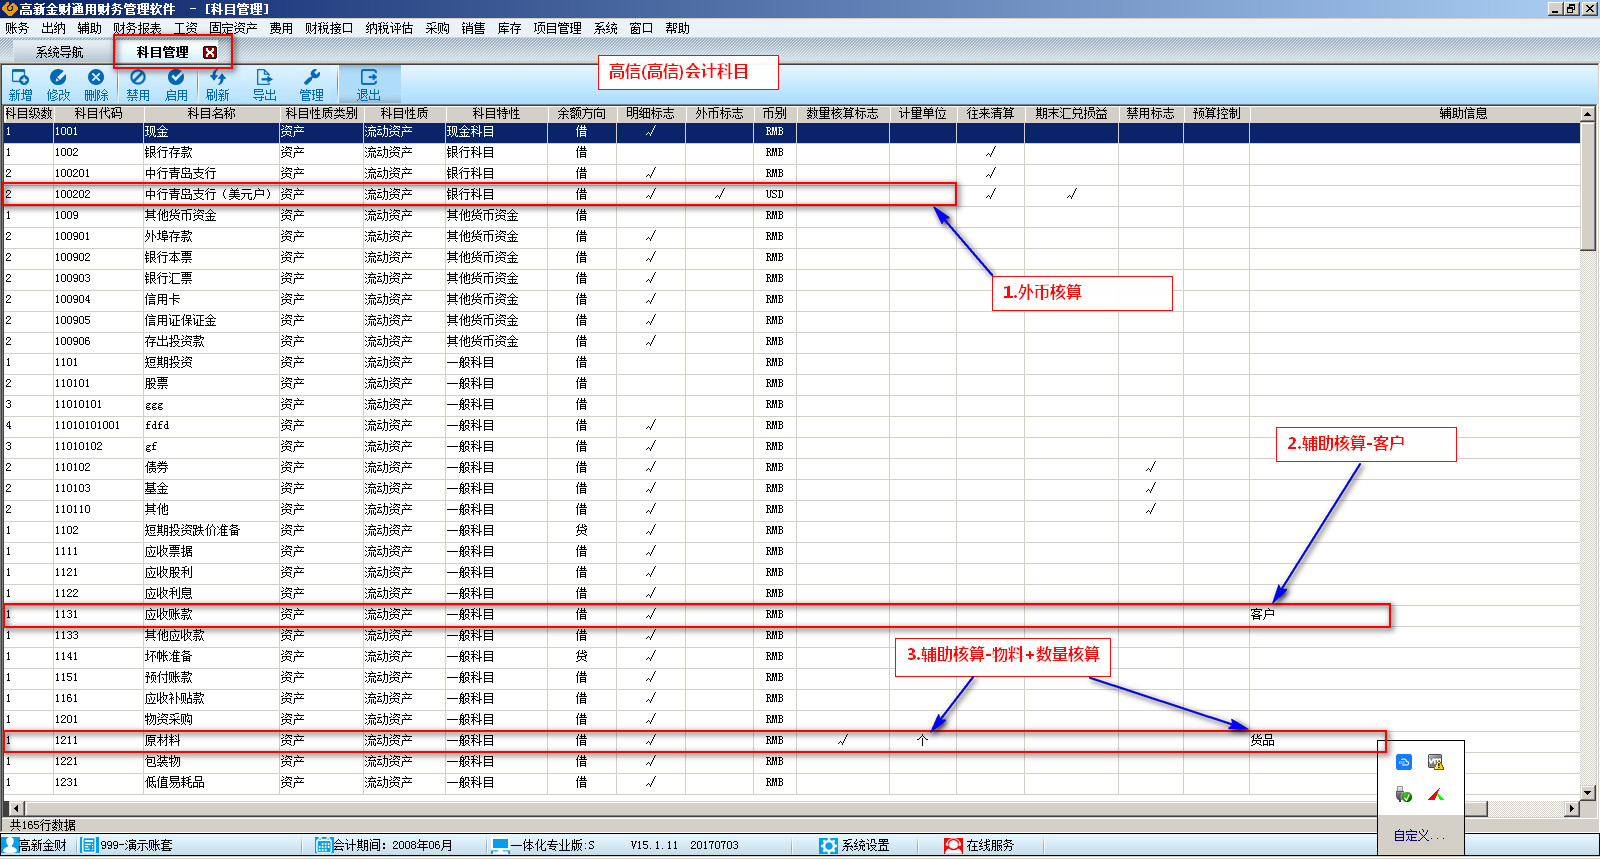Viewport: 1600px width, 859px height.
Task: Click the vertical scrollbar down arrow
Action: (1588, 791)
